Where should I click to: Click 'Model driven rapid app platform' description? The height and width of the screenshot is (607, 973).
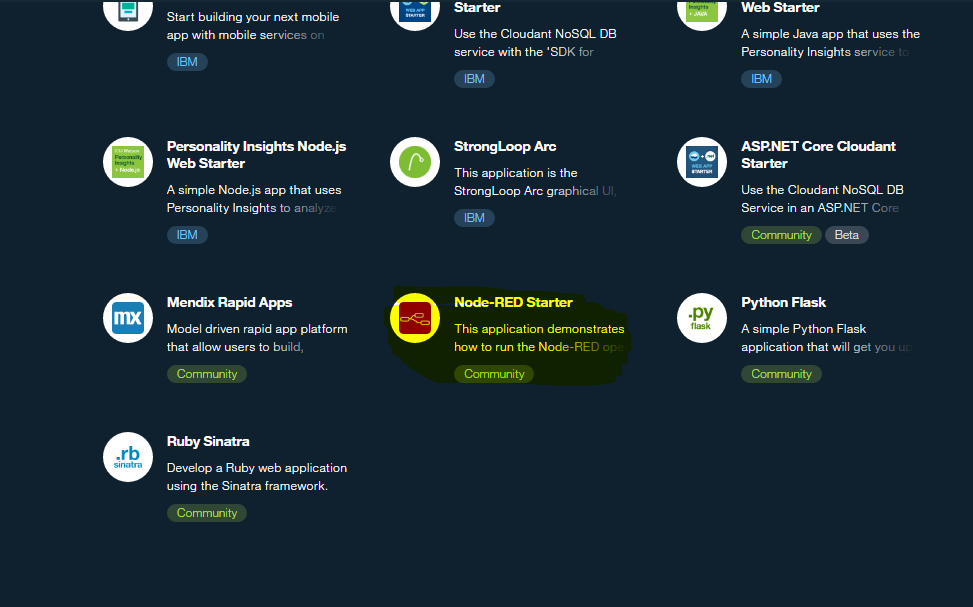tap(257, 329)
